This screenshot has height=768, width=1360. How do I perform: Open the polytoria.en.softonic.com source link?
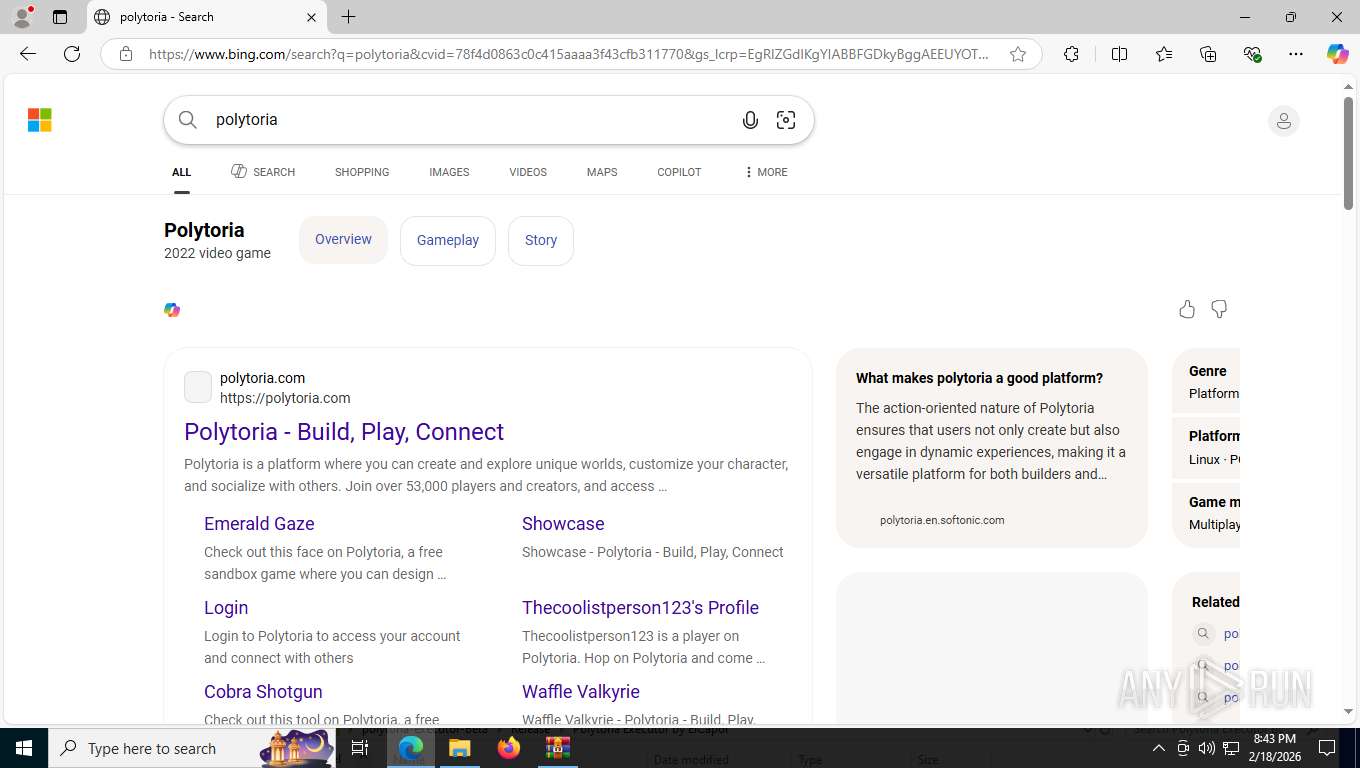942,520
